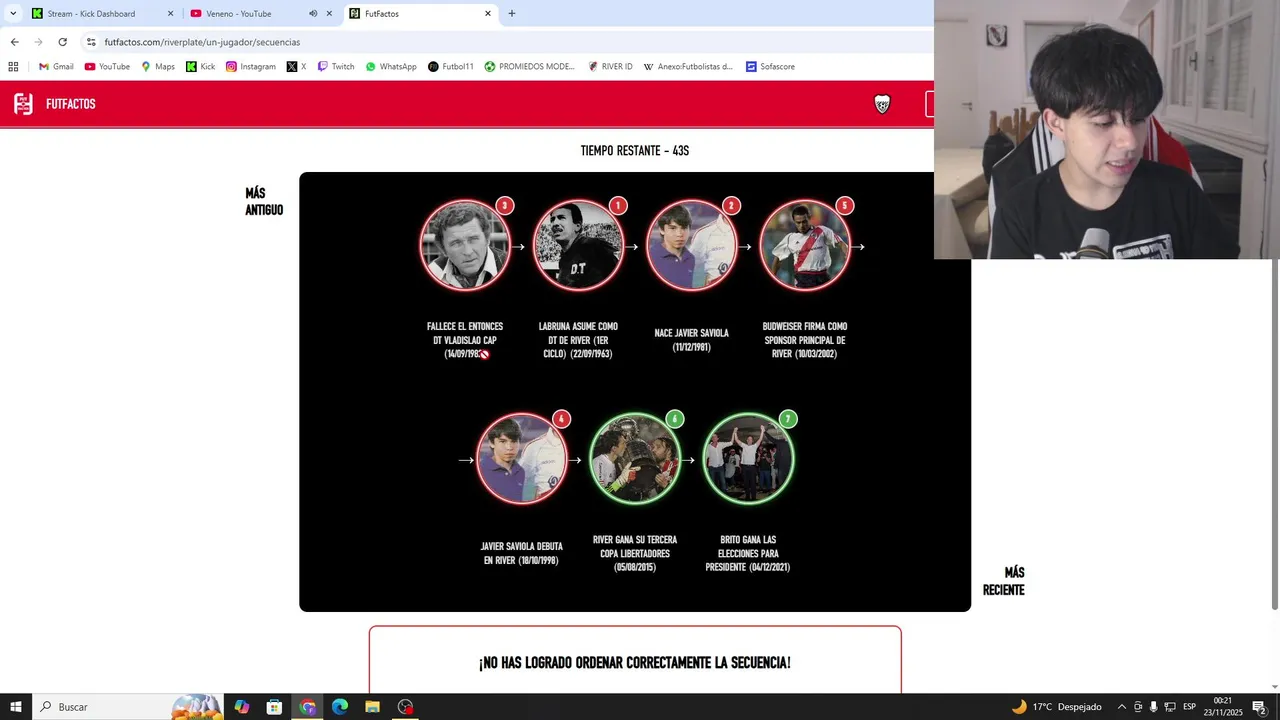Open the RIVER ID bookmark

click(610, 67)
